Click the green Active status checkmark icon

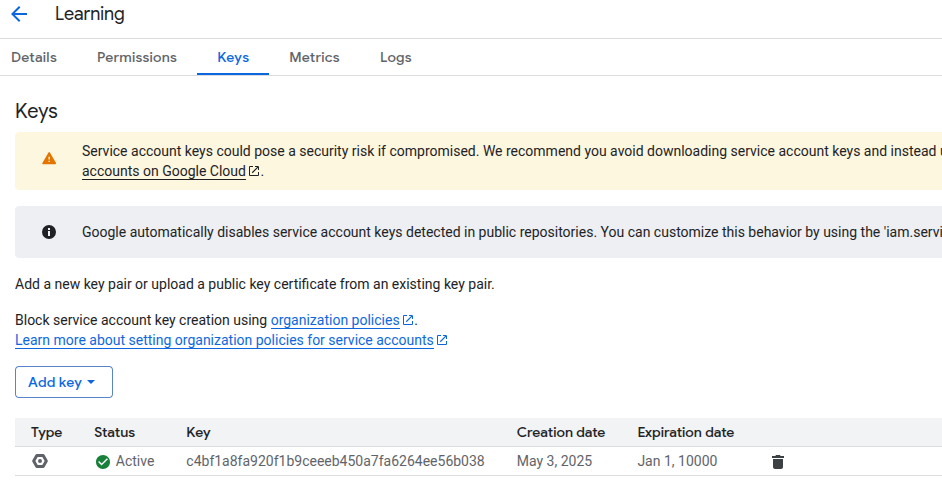click(x=103, y=462)
